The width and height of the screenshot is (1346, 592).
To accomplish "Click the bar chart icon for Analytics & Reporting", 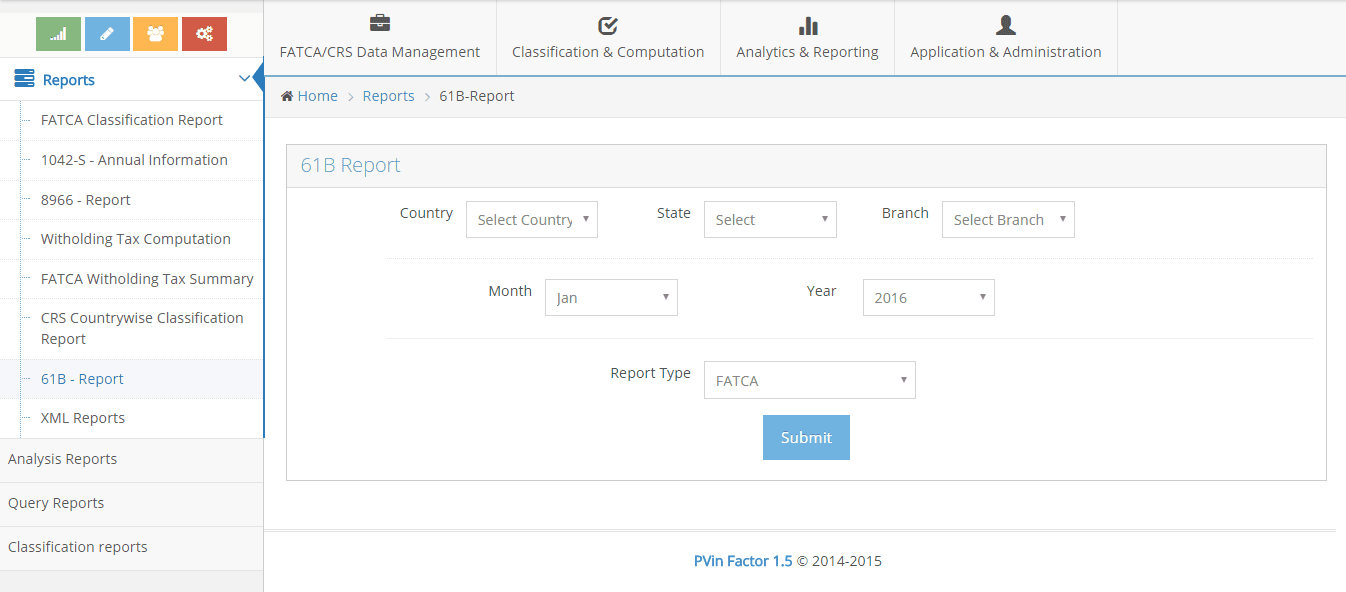I will click(807, 25).
